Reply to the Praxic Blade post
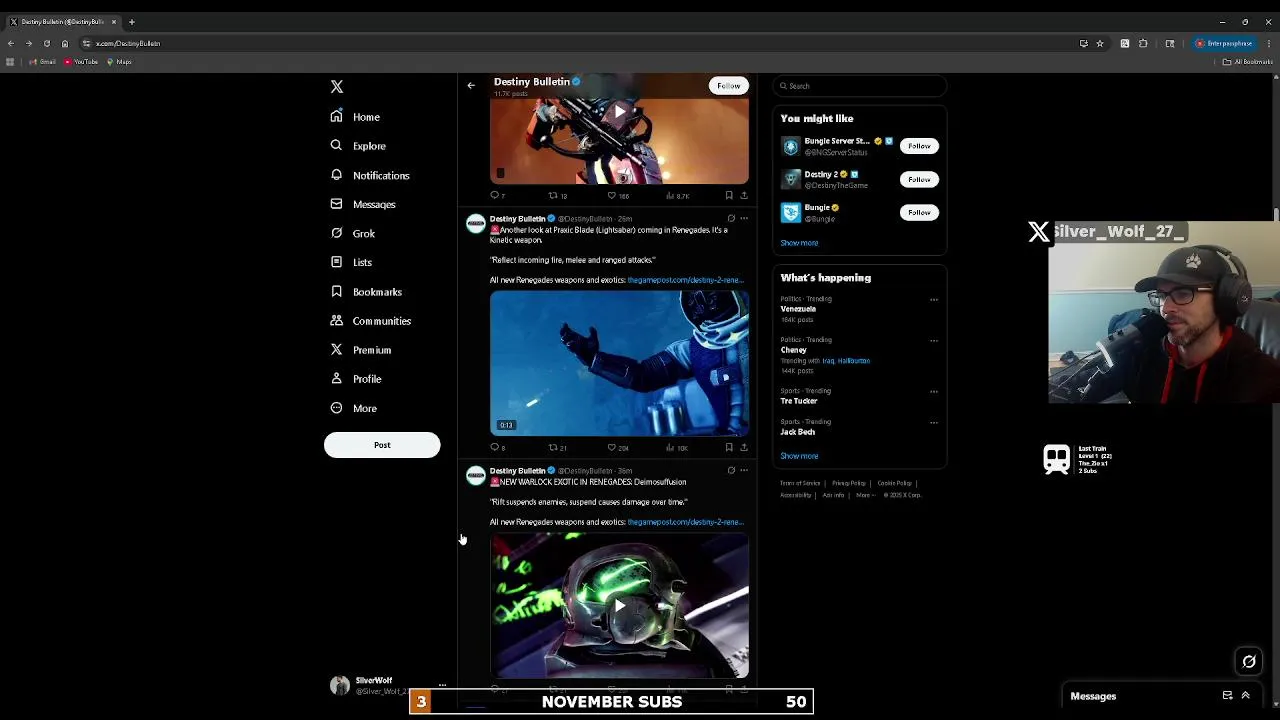Image resolution: width=1280 pixels, height=720 pixels. tap(497, 448)
